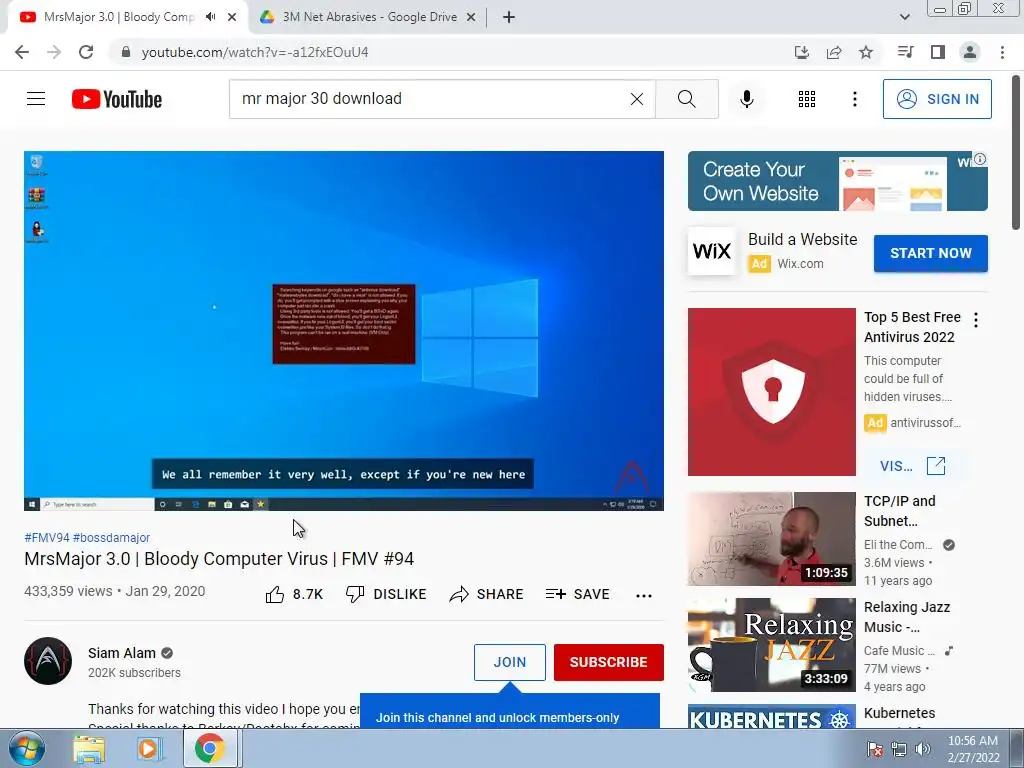Open Top 5 Best Free Antivirus thumbnail
This screenshot has height=768, width=1024.
pos(771,392)
